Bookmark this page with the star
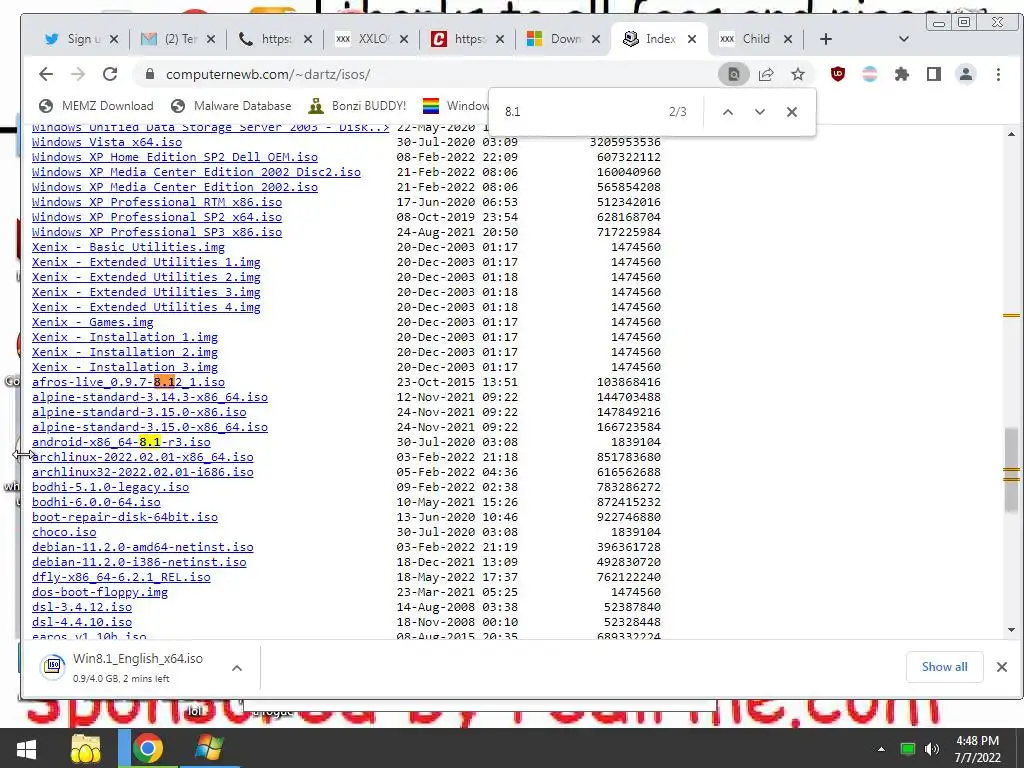 point(798,74)
